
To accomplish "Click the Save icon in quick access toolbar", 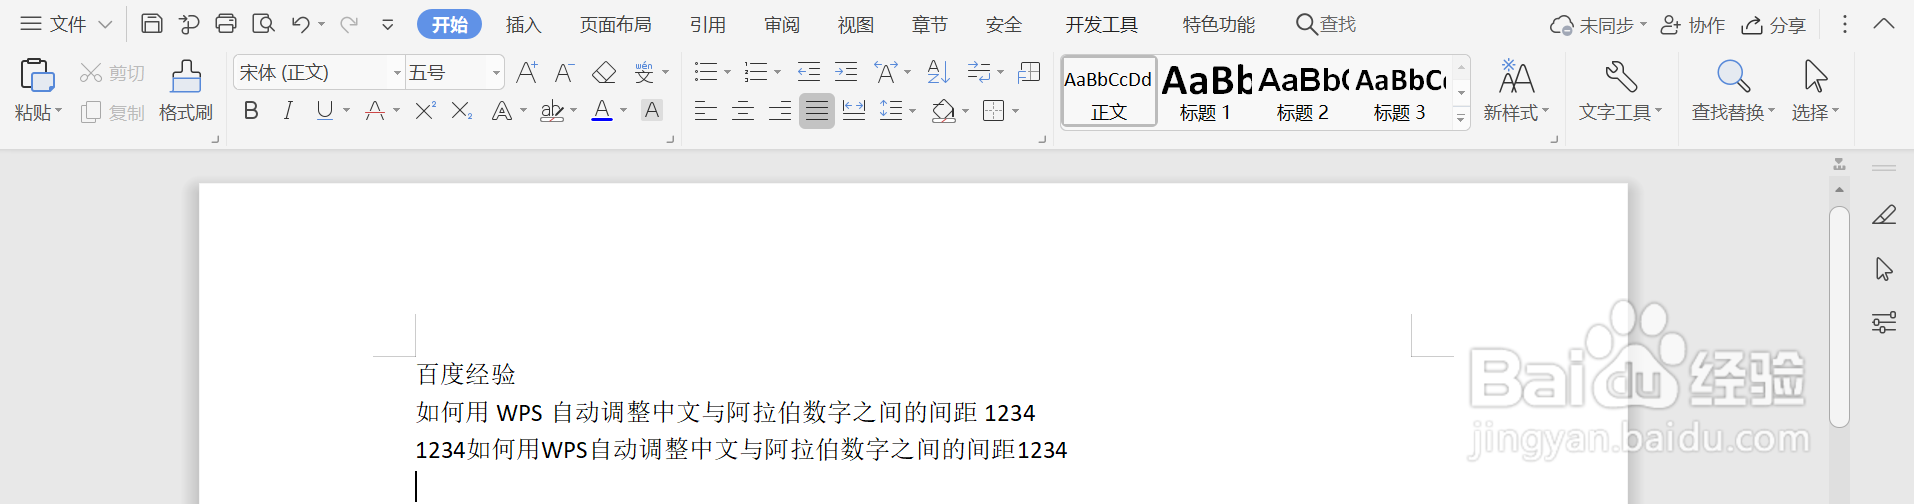I will coord(152,24).
